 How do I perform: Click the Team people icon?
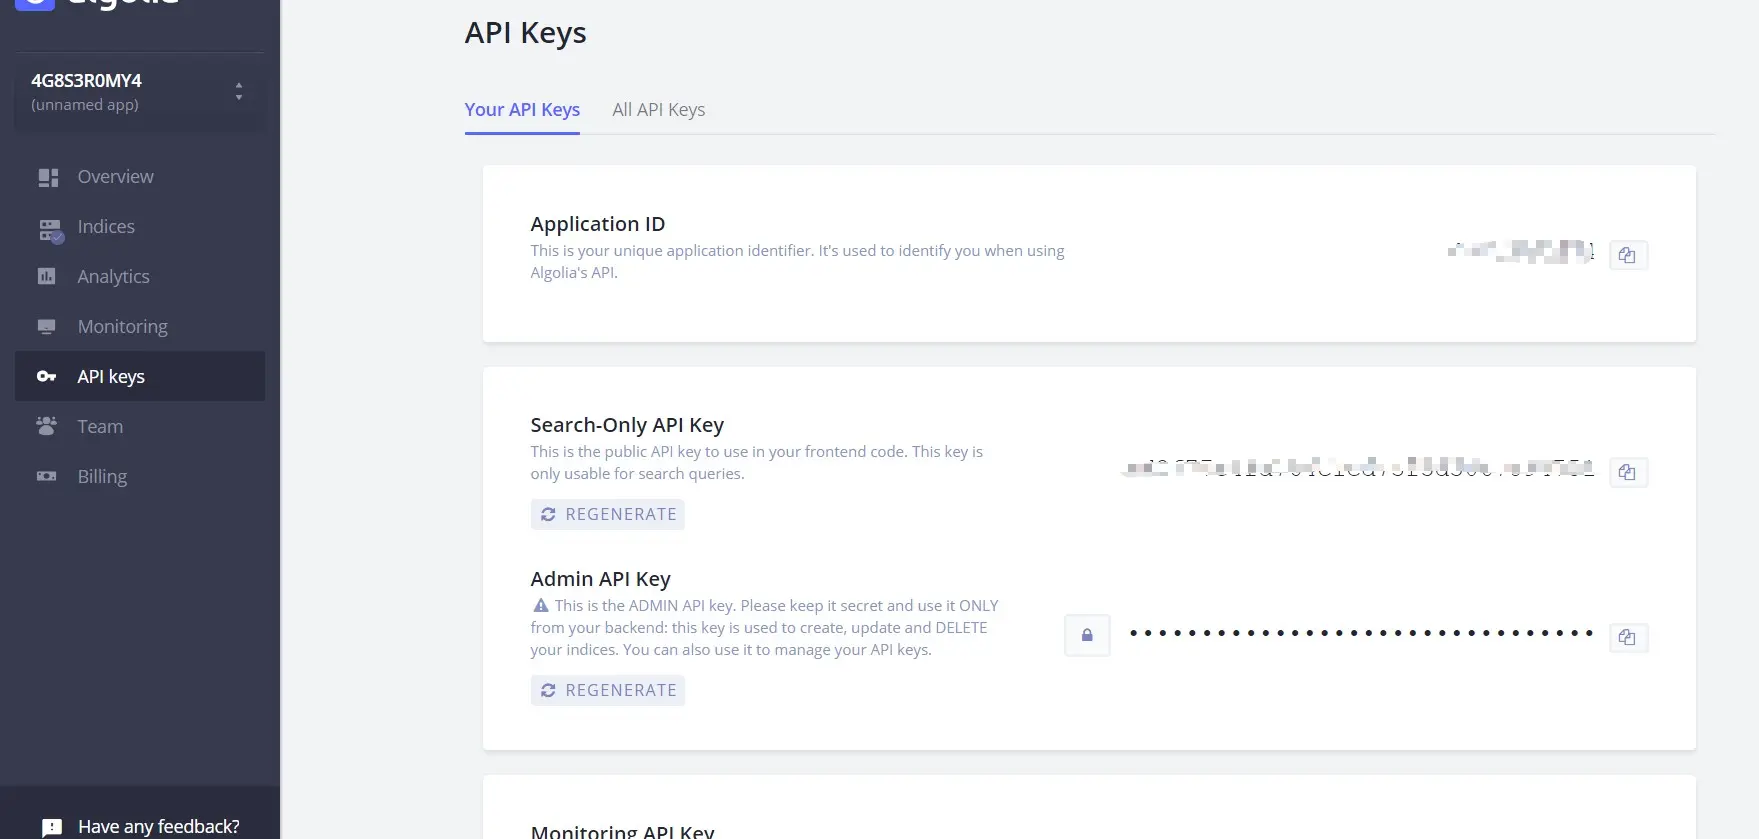click(x=47, y=426)
